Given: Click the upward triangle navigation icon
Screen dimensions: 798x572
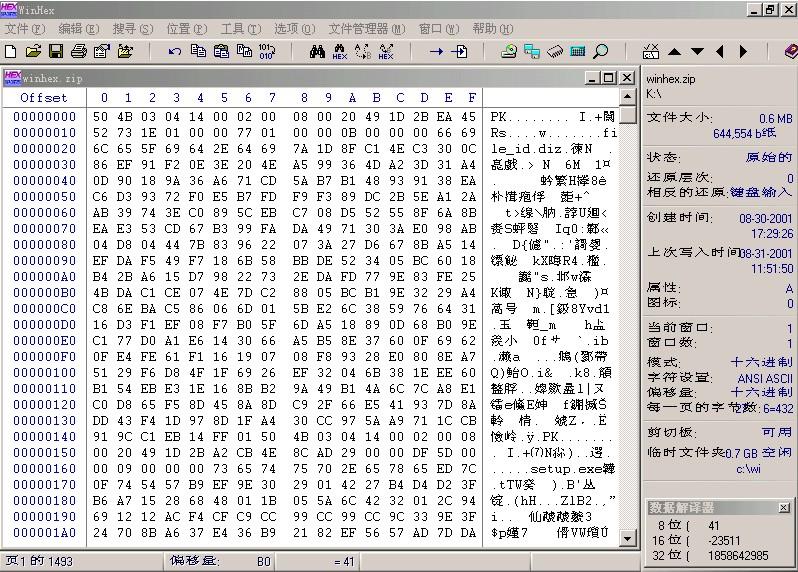Looking at the screenshot, I should pyautogui.click(x=674, y=51).
